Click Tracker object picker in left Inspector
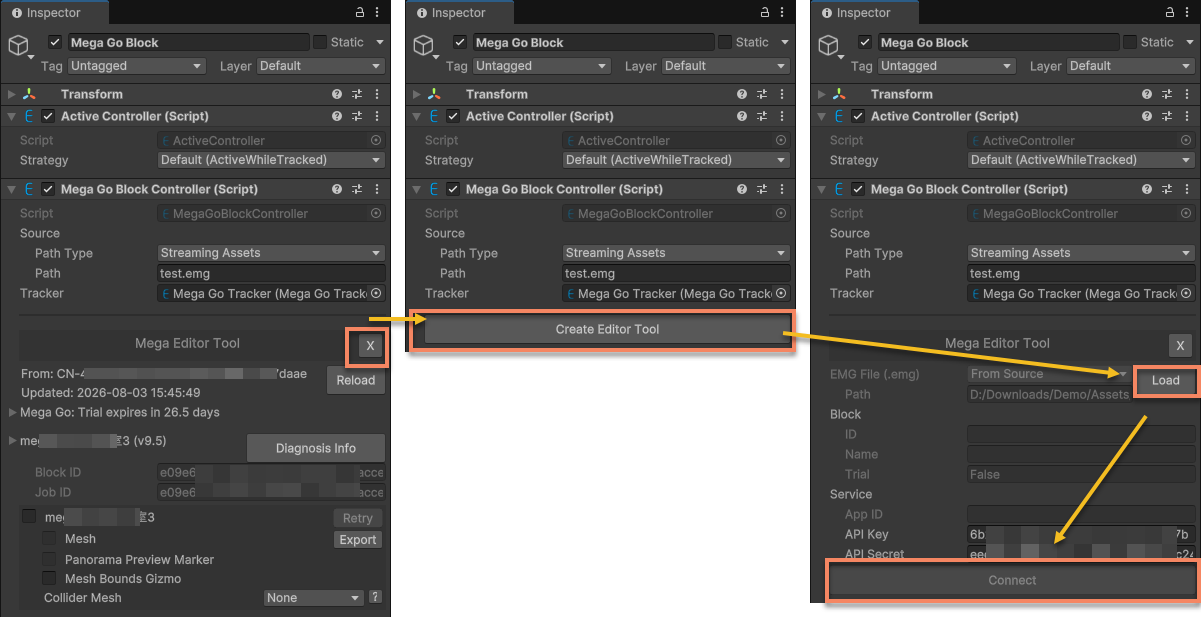 [376, 294]
